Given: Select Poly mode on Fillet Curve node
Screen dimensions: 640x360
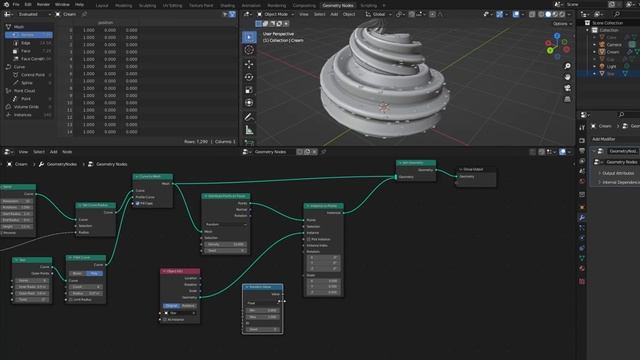Looking at the screenshot, I should (94, 273).
